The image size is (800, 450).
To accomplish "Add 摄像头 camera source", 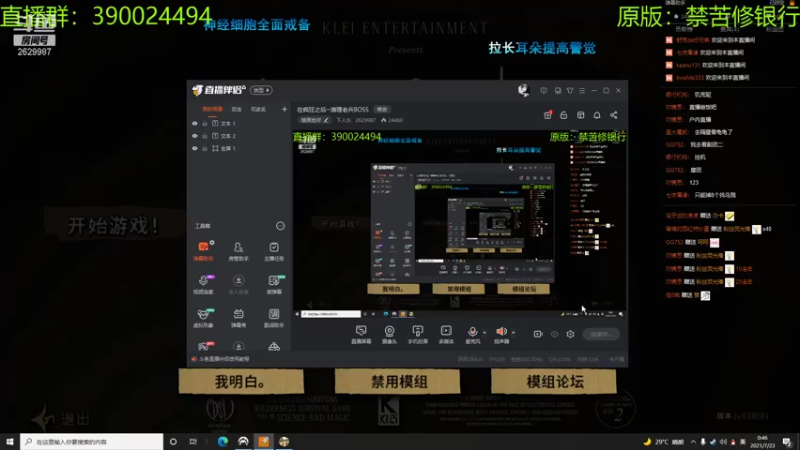I will (x=389, y=335).
